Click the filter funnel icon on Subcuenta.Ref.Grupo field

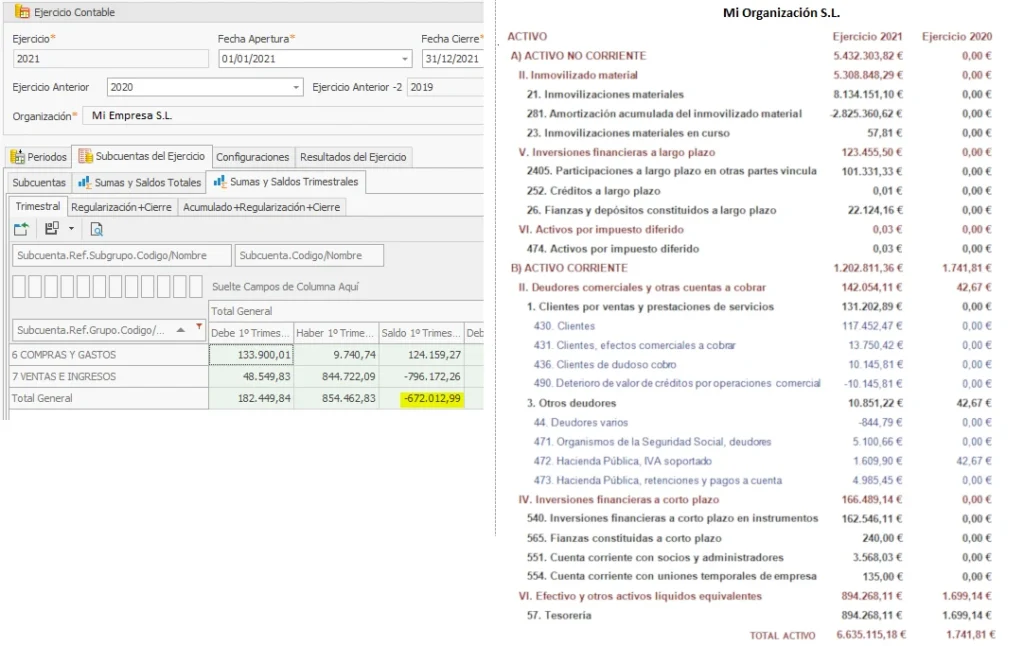(x=199, y=327)
